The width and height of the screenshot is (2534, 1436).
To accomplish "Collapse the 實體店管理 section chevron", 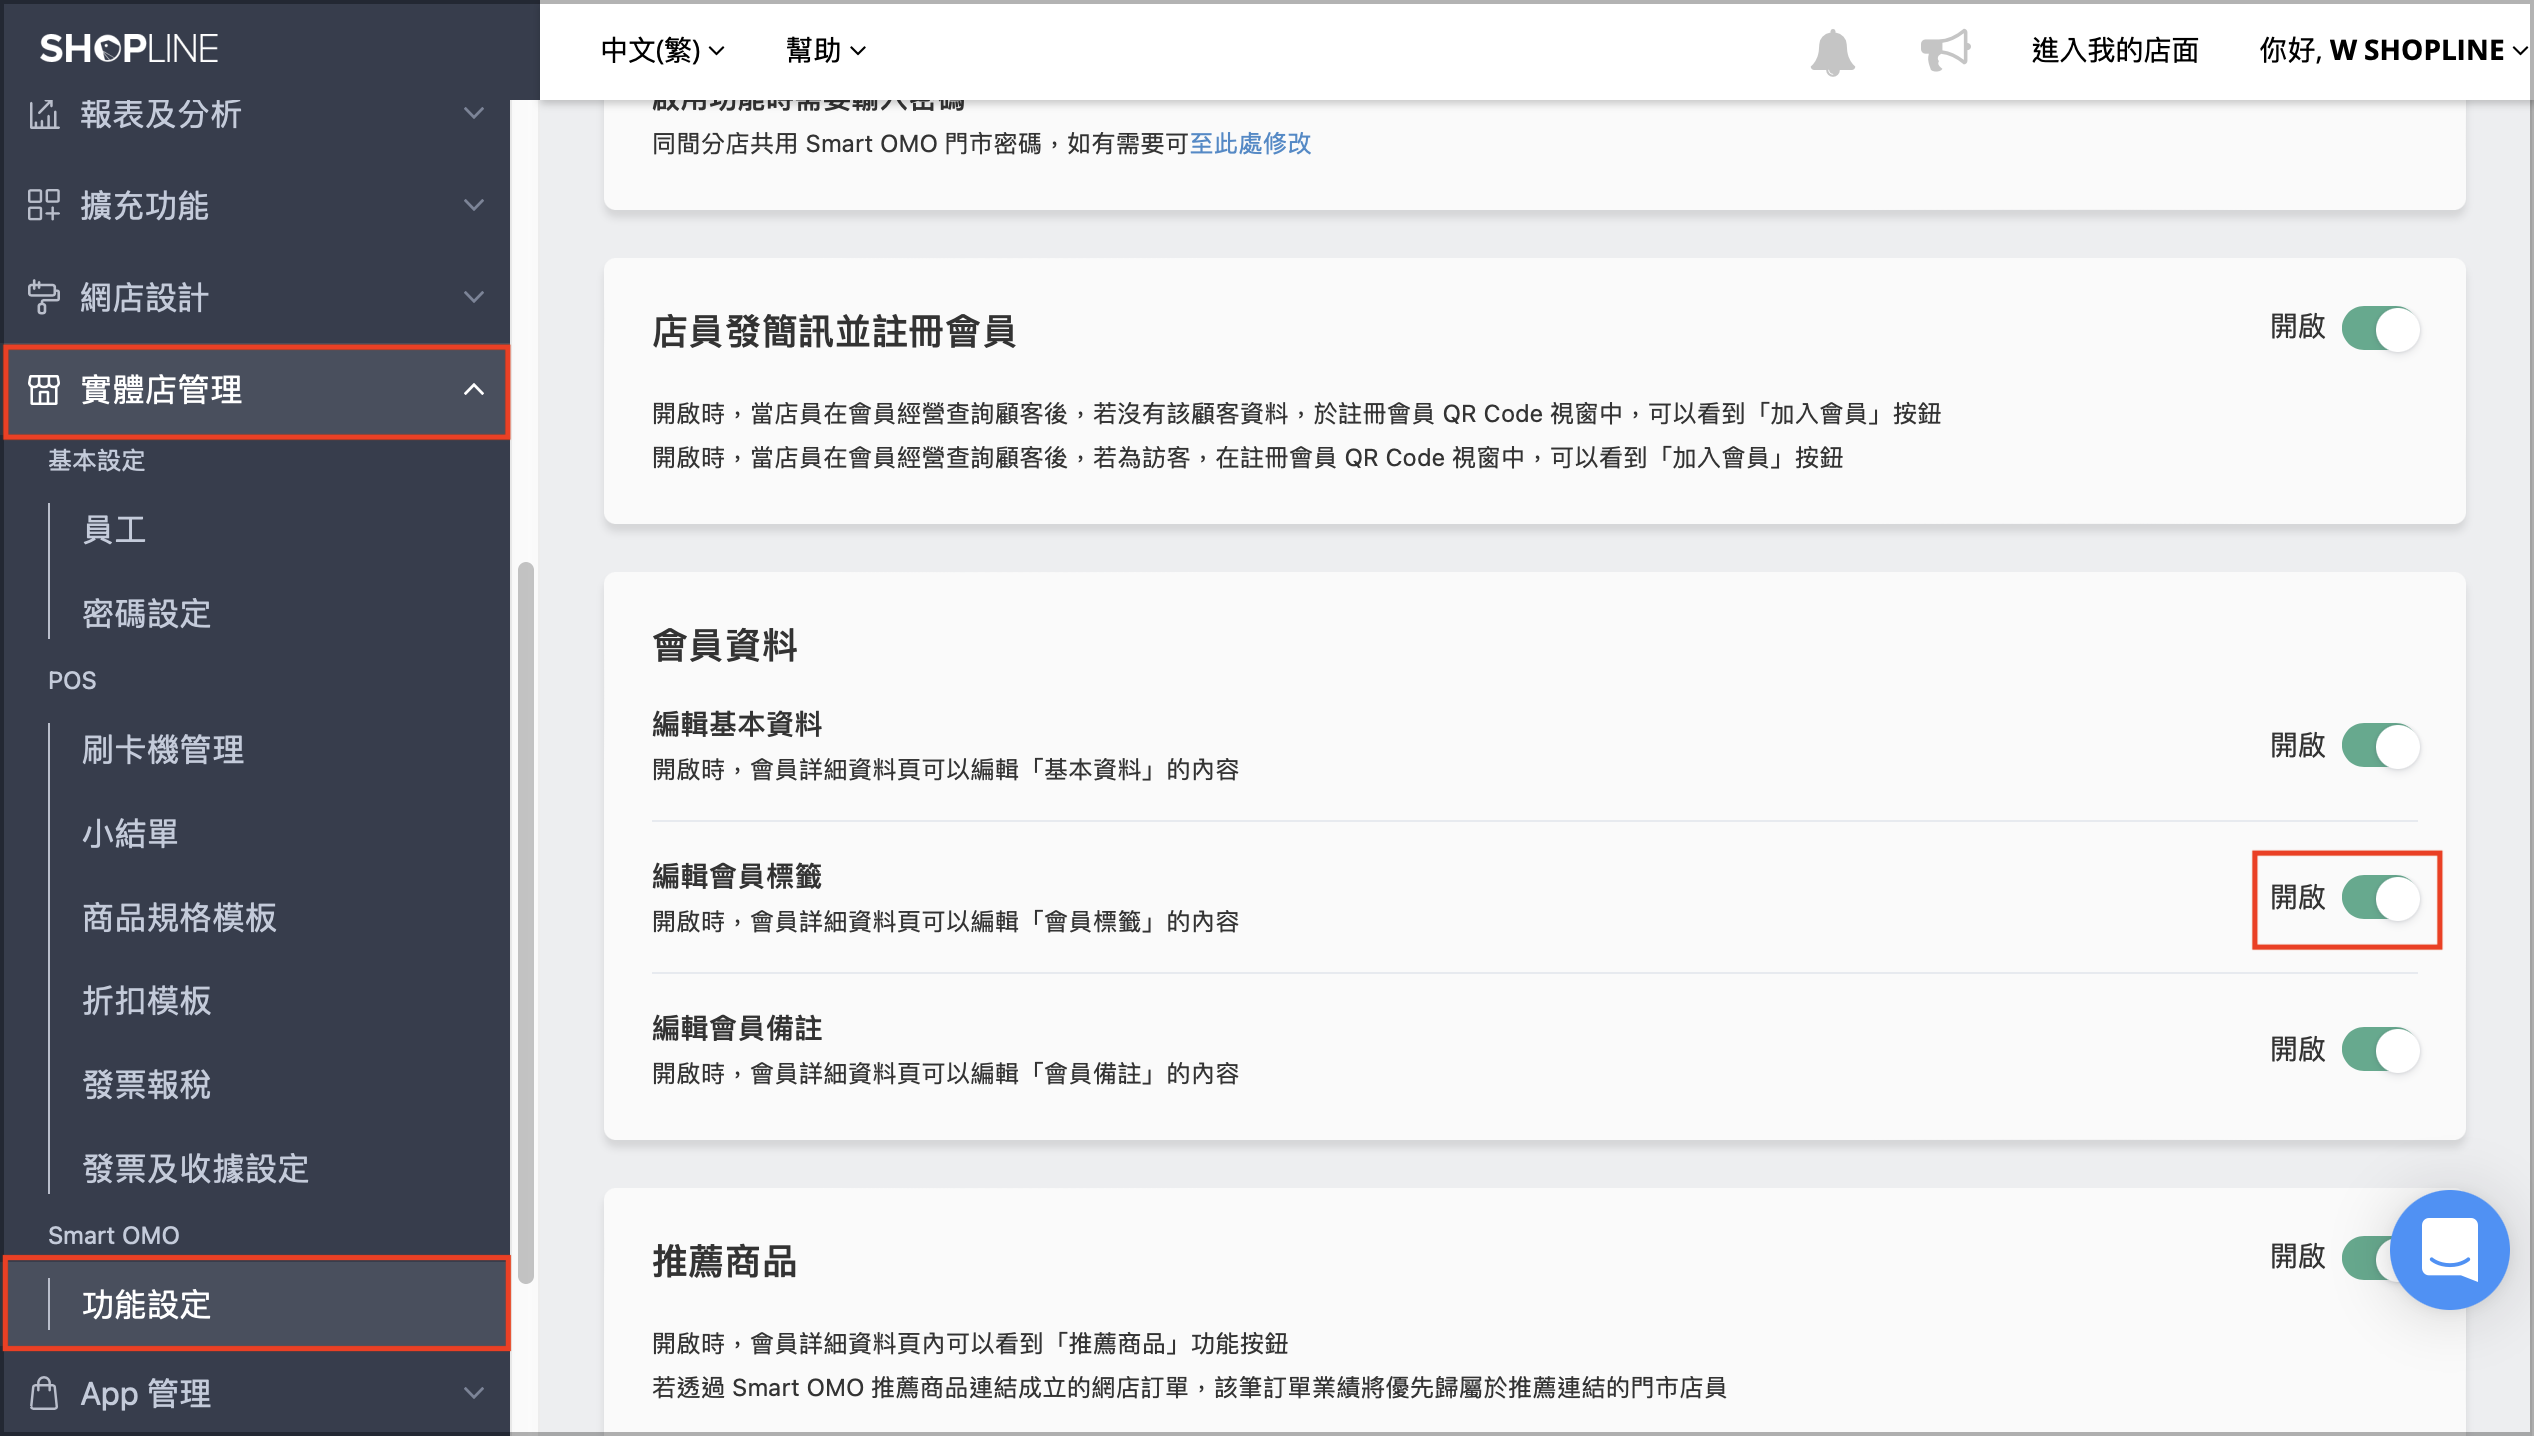I will [474, 390].
